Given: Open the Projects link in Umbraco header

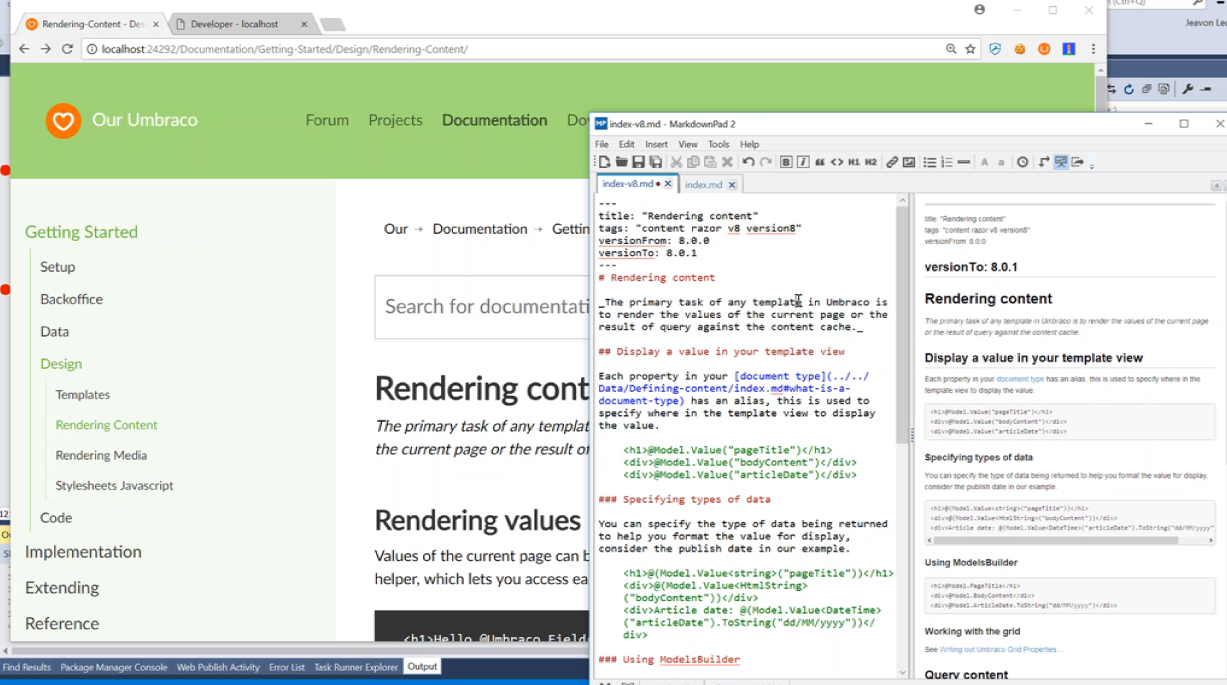Looking at the screenshot, I should (x=395, y=120).
